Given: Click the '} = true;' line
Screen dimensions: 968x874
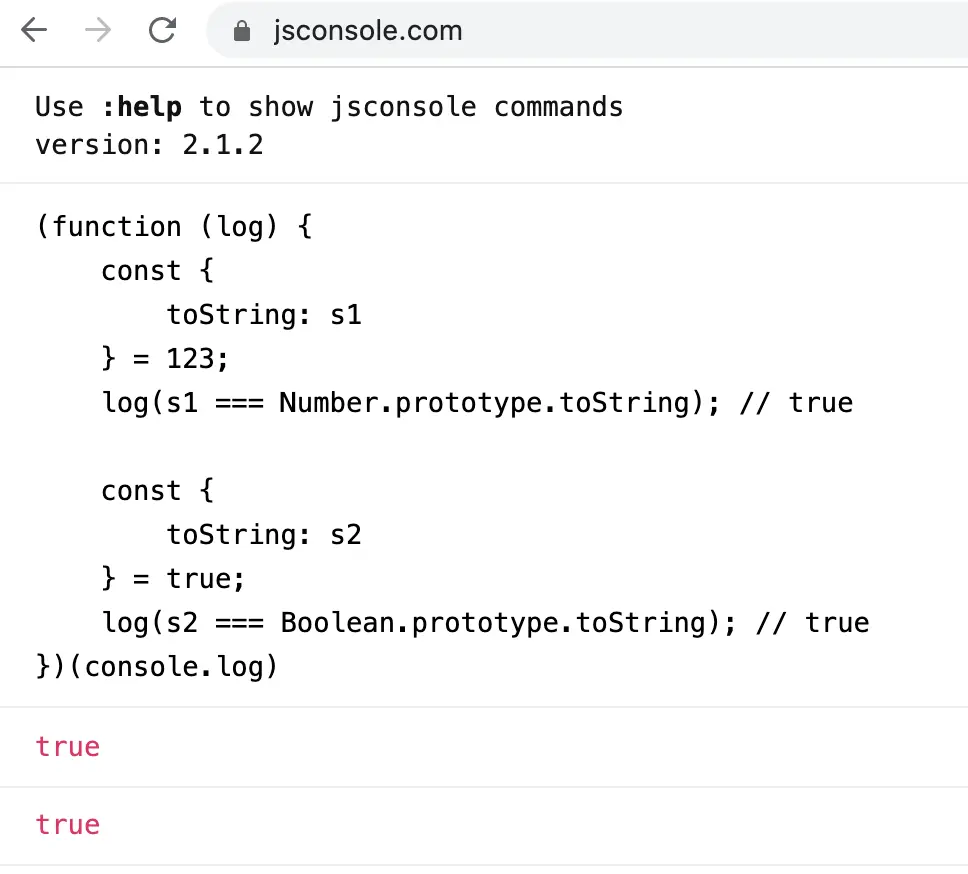Looking at the screenshot, I should pyautogui.click(x=173, y=578).
